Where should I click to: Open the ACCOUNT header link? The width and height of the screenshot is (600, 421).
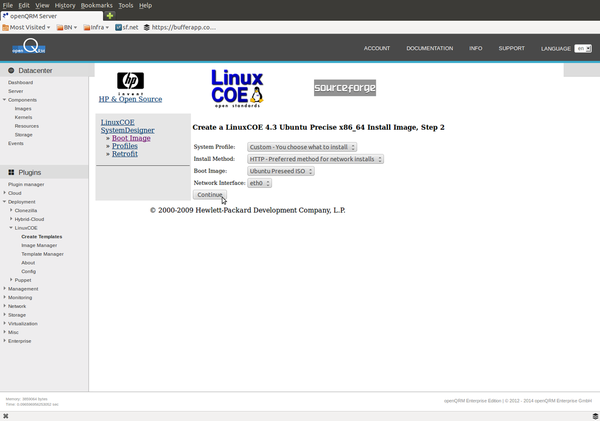(377, 48)
